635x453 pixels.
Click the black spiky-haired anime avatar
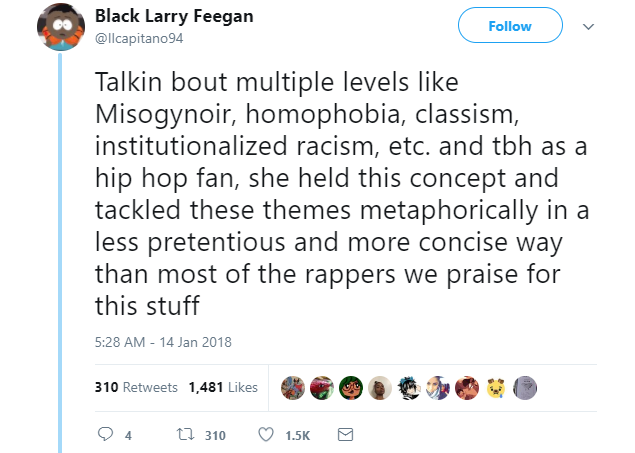point(408,387)
